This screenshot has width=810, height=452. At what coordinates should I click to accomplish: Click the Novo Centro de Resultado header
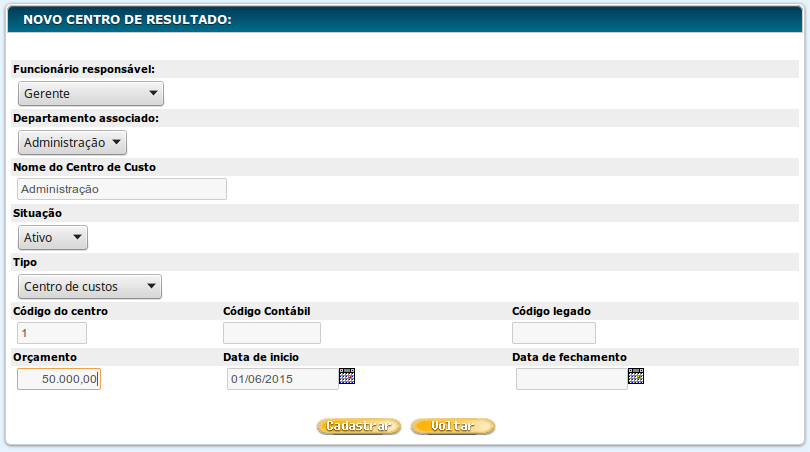pyautogui.click(x=126, y=18)
